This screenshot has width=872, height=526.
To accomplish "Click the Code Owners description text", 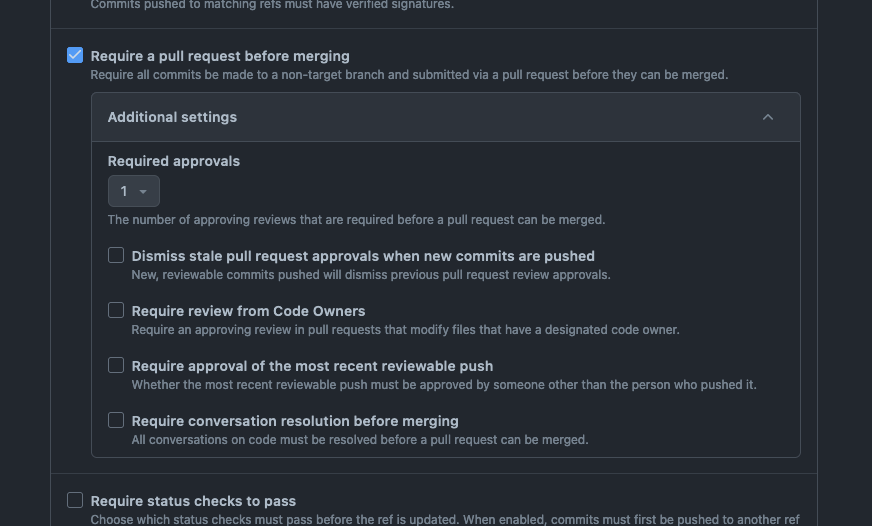I will pos(405,330).
